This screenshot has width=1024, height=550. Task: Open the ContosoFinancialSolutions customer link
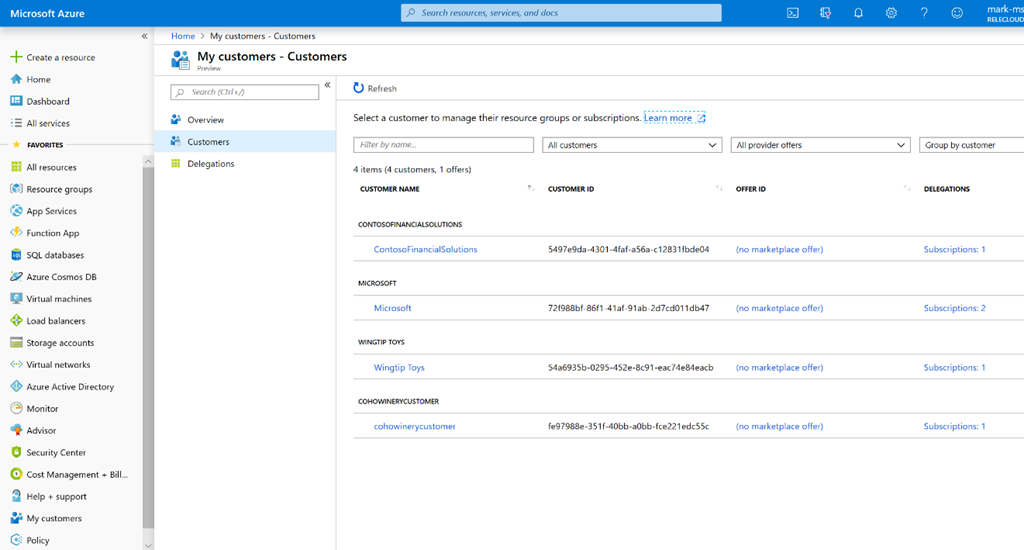tap(425, 250)
